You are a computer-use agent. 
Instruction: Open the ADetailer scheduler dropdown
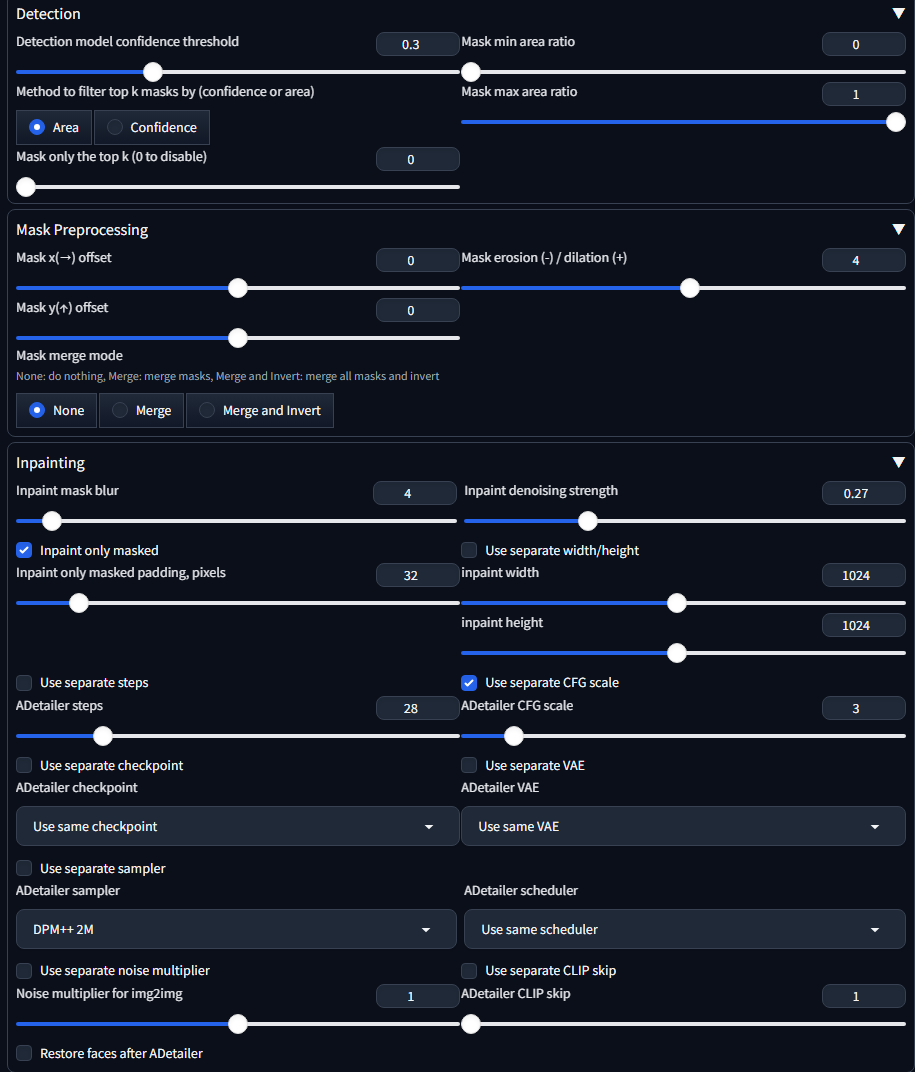[685, 929]
